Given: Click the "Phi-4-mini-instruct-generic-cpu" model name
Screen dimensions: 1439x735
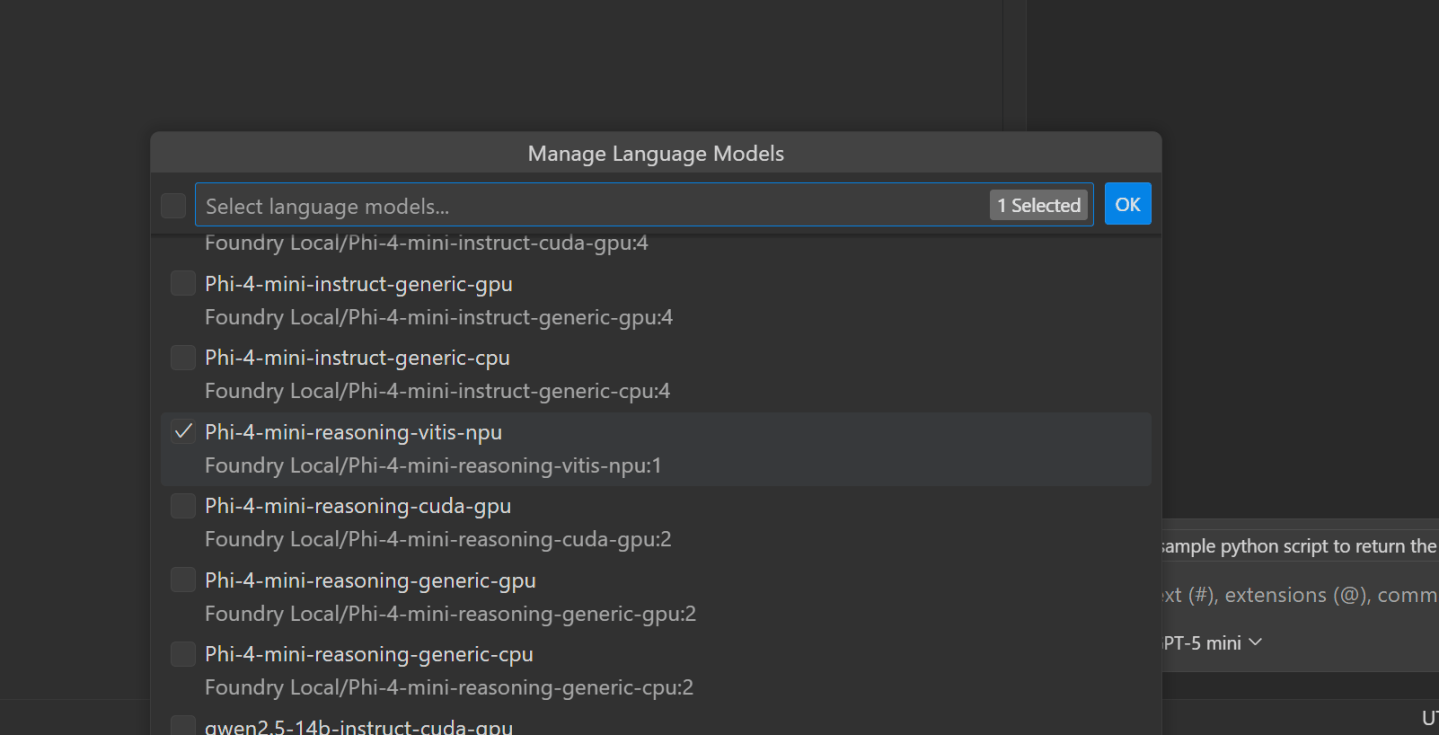Looking at the screenshot, I should point(358,357).
